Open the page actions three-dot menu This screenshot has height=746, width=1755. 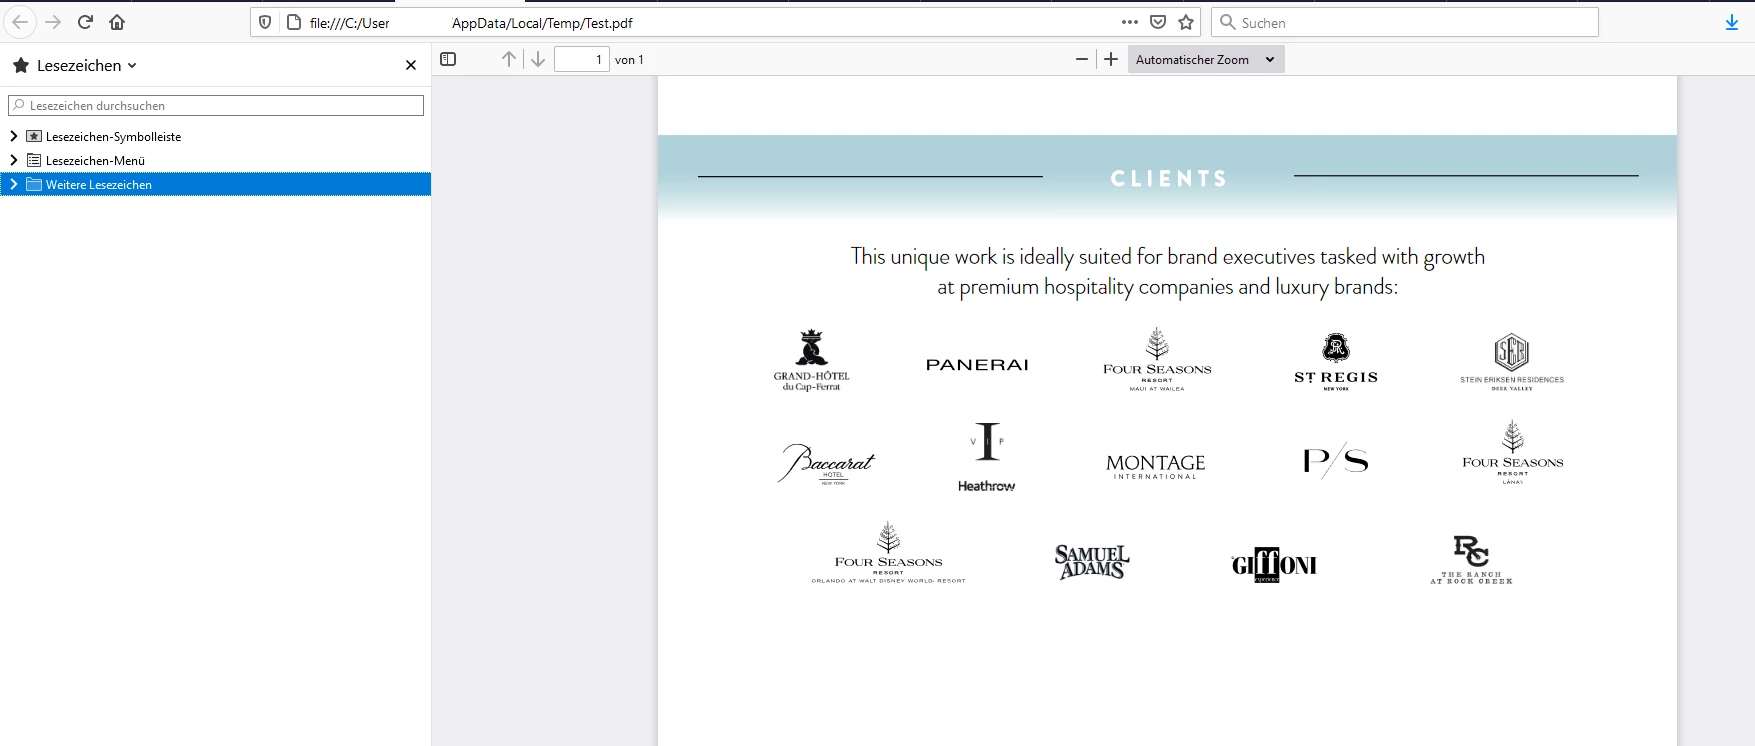pos(1130,22)
